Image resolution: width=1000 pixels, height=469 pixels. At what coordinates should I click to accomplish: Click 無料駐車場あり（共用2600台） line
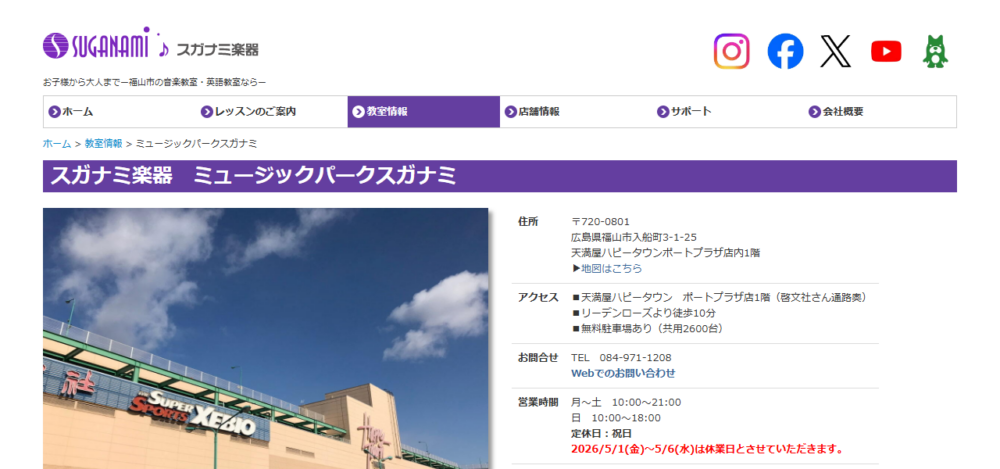tap(649, 329)
